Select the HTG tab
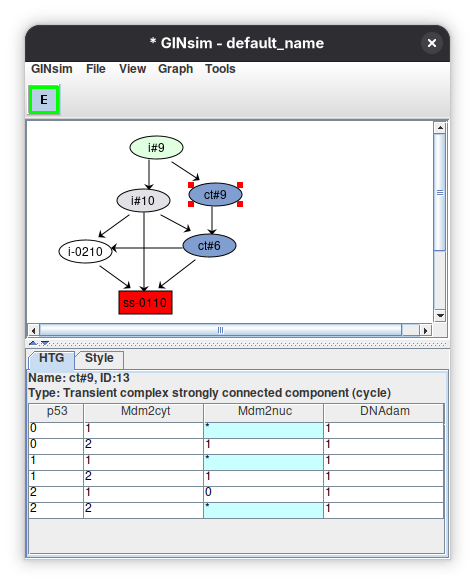475x584 pixels. (51, 358)
